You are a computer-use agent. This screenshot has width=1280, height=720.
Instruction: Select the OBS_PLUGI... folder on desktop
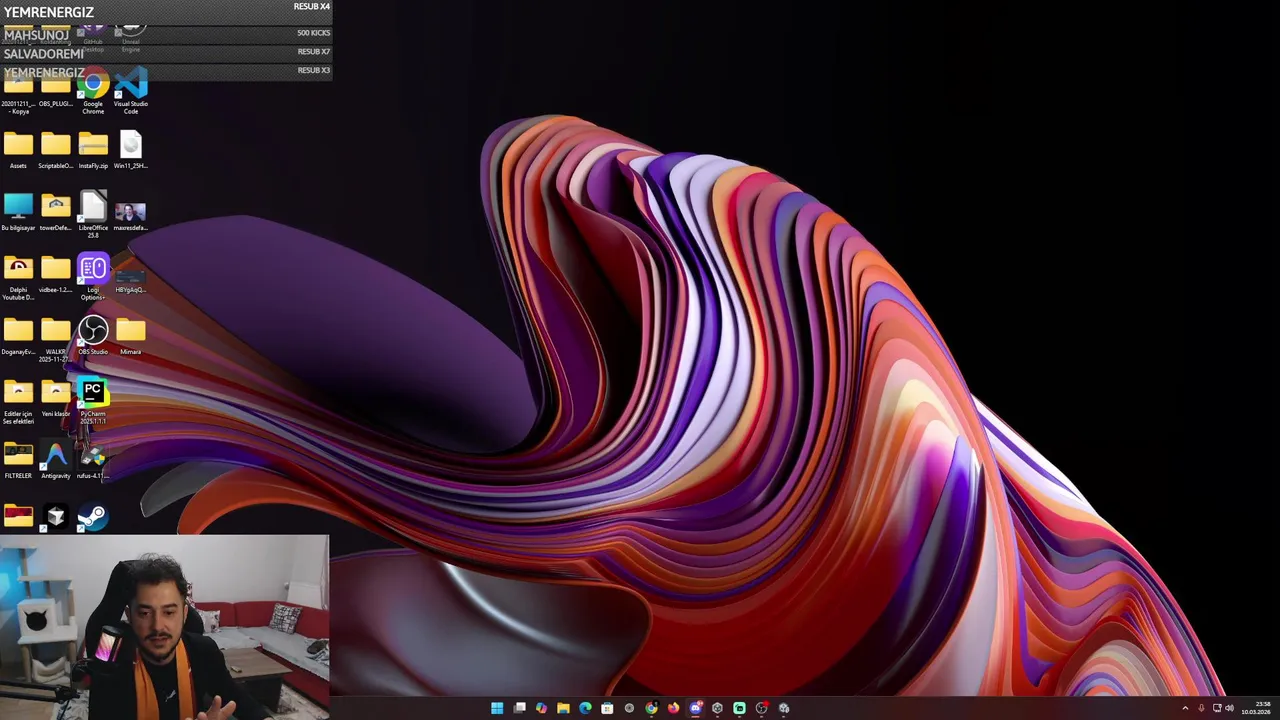click(56, 92)
